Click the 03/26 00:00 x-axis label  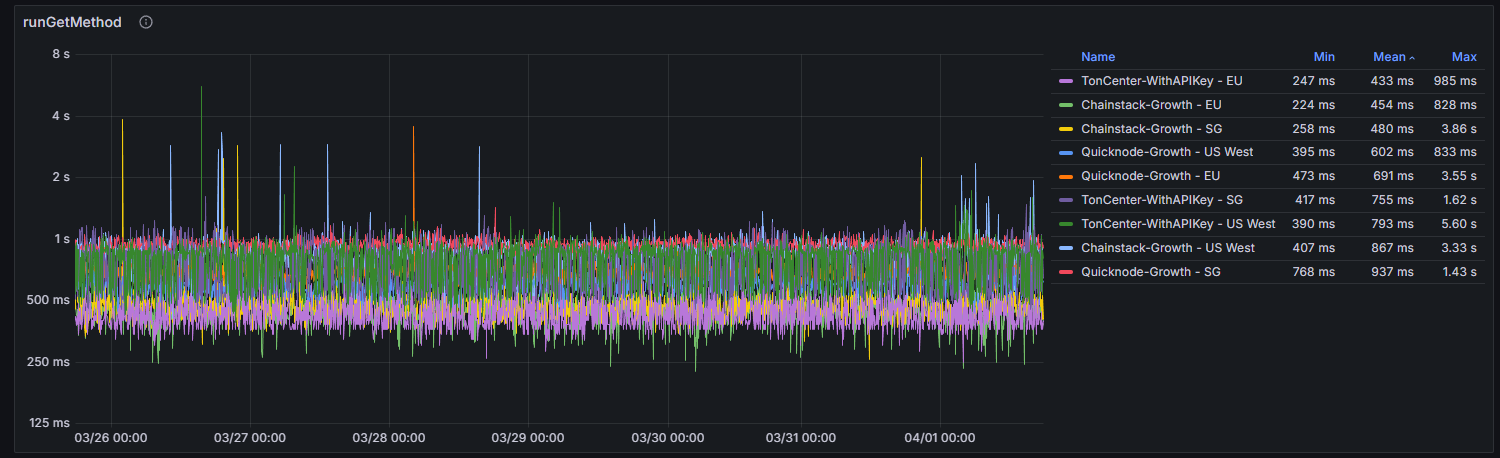tap(112, 438)
